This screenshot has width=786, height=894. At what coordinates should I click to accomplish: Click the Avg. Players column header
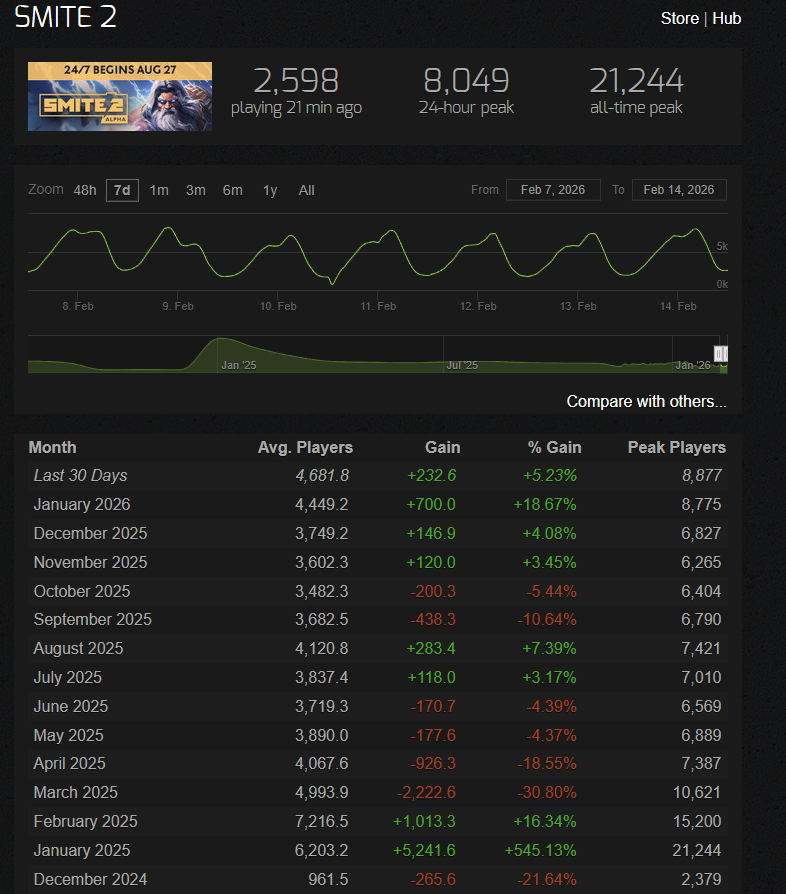tap(305, 448)
